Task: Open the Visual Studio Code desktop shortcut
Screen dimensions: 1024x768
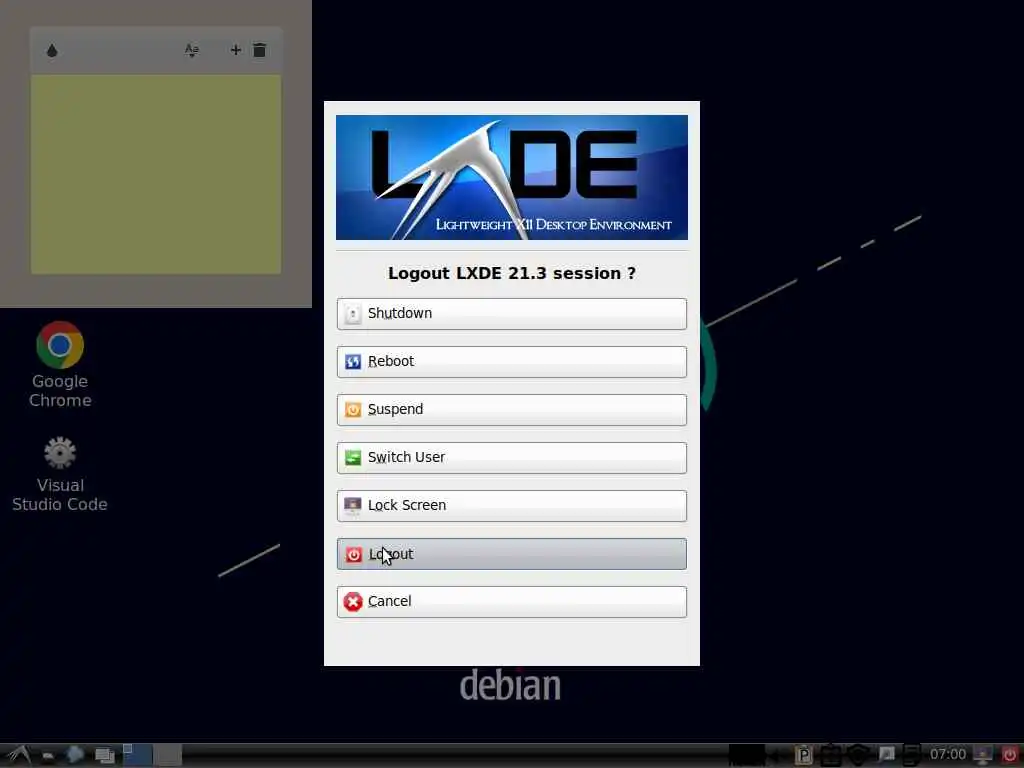Action: coord(60,475)
